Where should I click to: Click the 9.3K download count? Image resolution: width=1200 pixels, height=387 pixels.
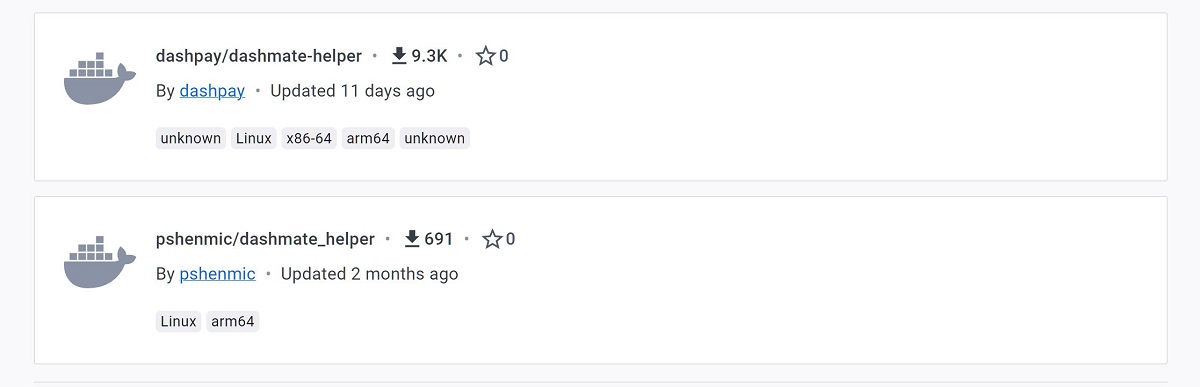pos(429,56)
